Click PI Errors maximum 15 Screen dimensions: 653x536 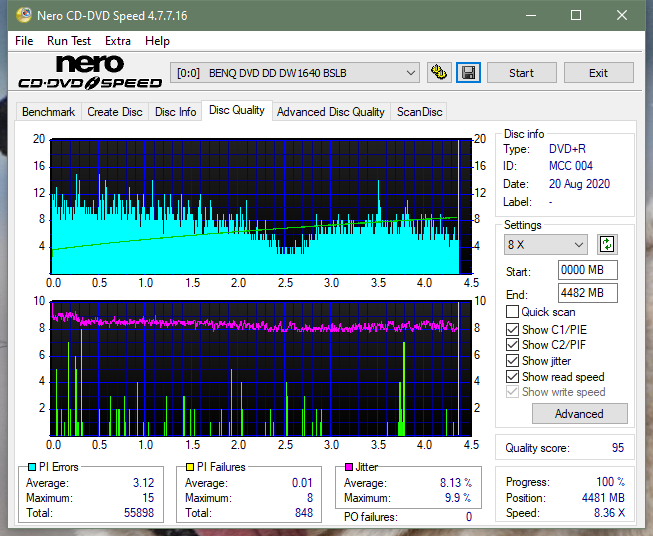148,498
